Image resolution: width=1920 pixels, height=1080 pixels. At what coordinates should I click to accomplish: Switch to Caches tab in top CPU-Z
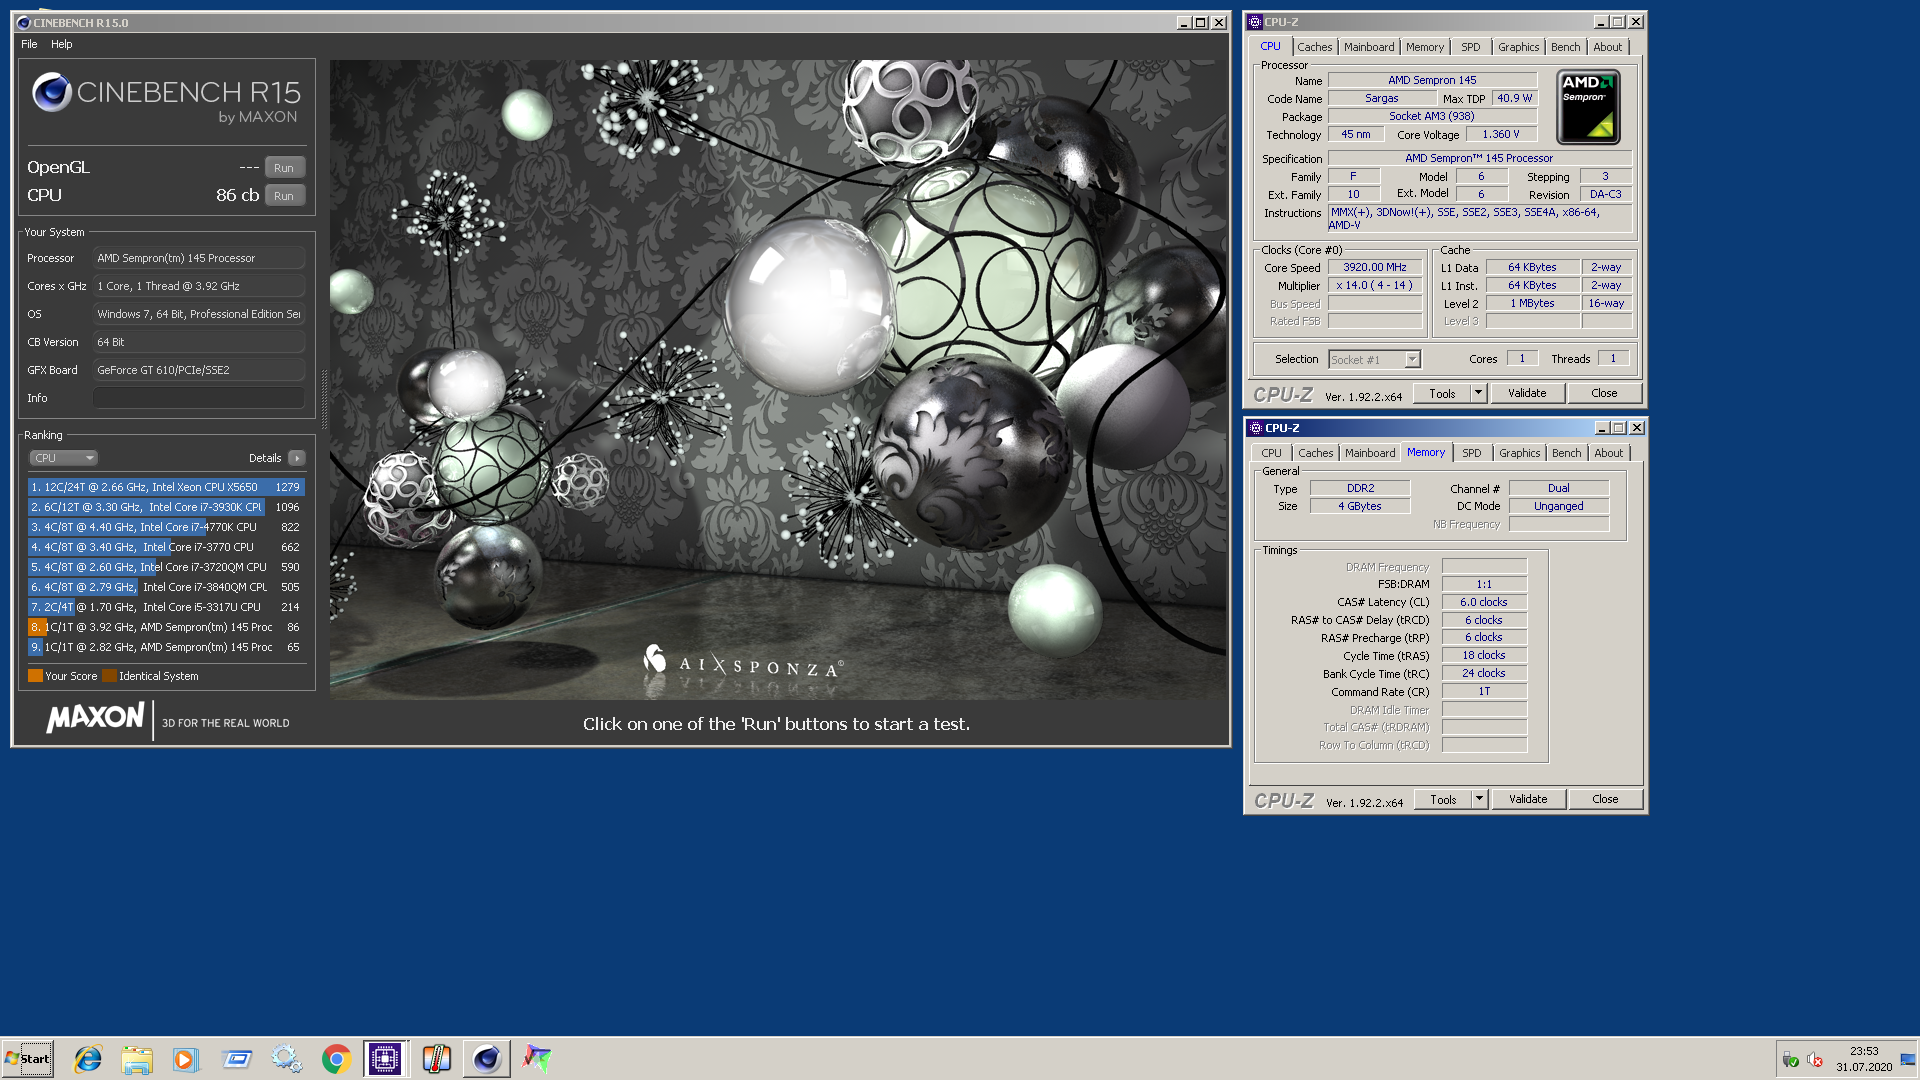pyautogui.click(x=1314, y=47)
